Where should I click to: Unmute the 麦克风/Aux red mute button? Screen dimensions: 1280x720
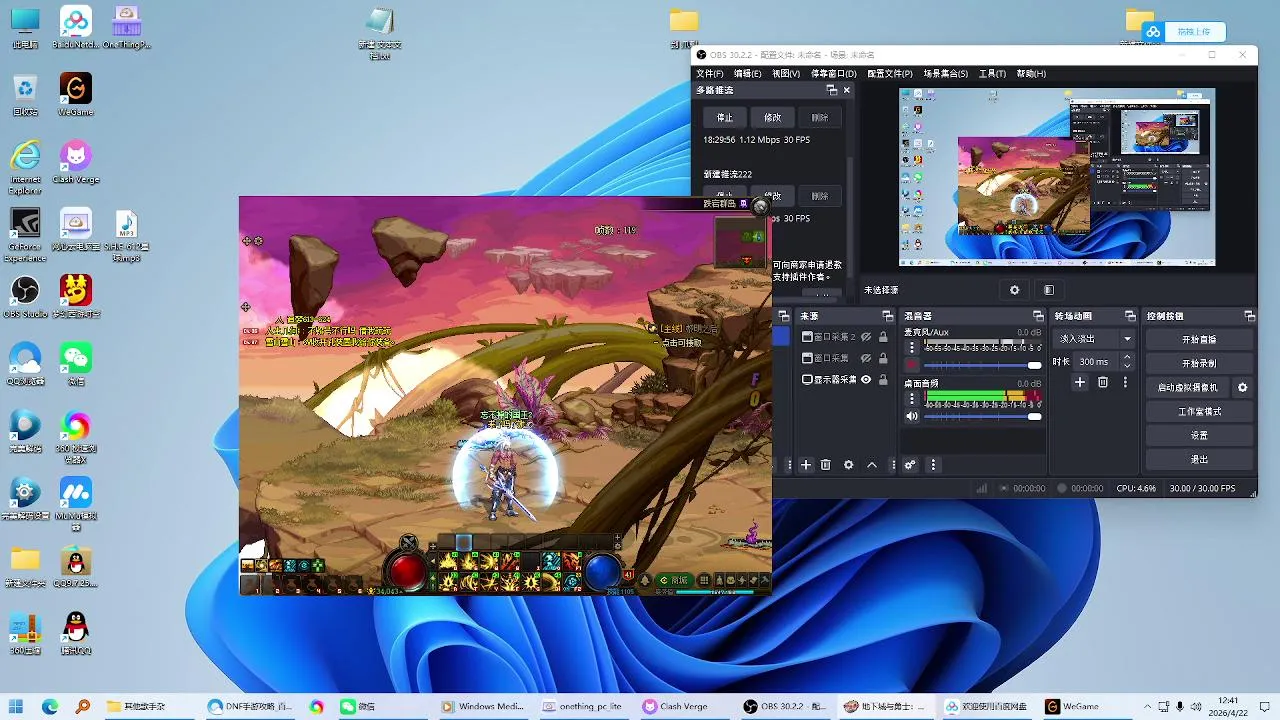(911, 365)
